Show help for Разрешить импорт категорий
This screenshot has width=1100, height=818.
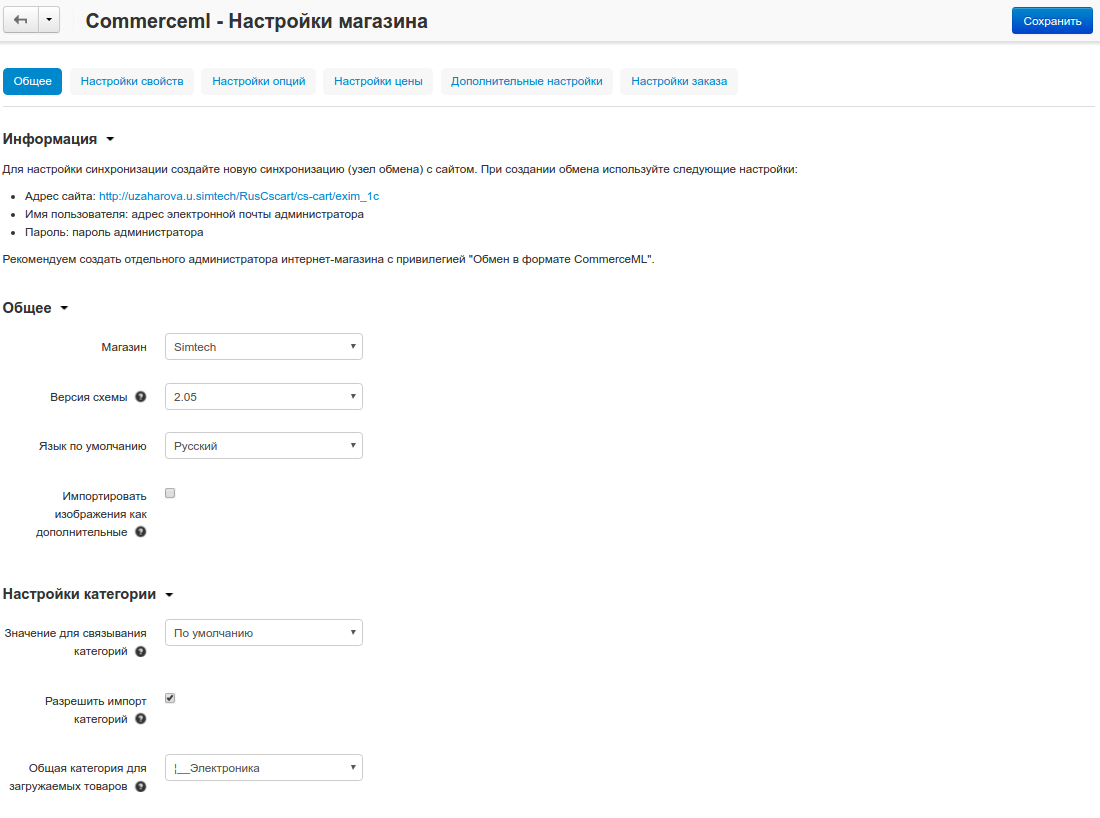pyautogui.click(x=141, y=719)
